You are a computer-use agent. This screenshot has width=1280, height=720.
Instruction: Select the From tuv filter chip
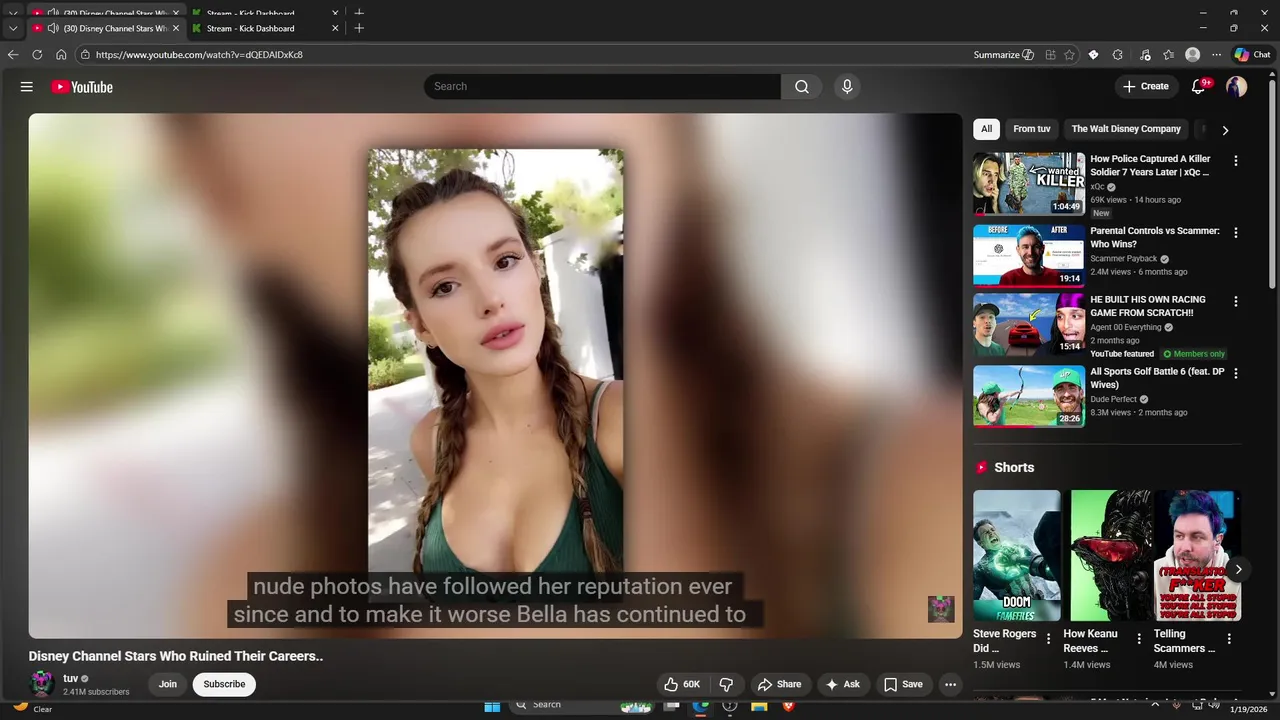[1032, 129]
